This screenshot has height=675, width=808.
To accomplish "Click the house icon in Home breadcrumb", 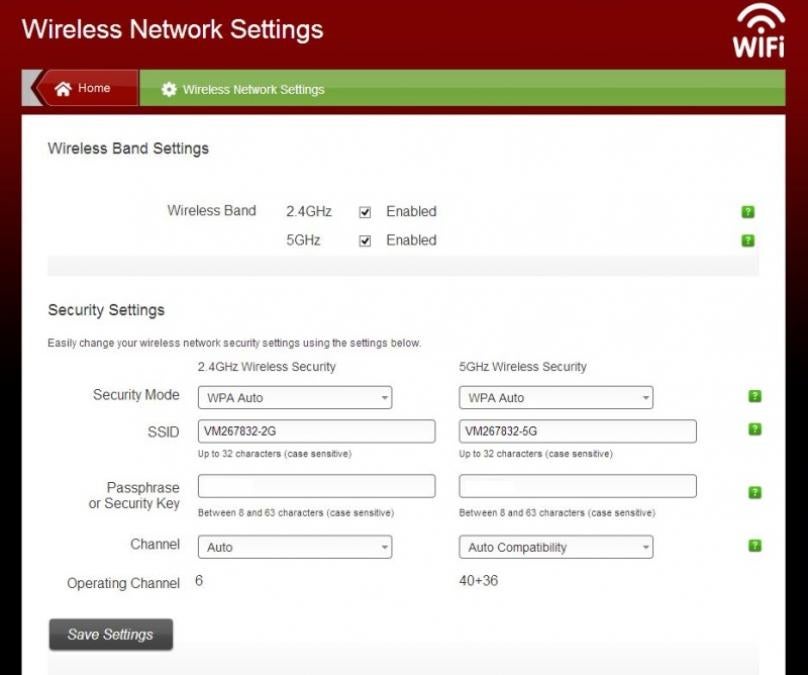I will tap(63, 89).
